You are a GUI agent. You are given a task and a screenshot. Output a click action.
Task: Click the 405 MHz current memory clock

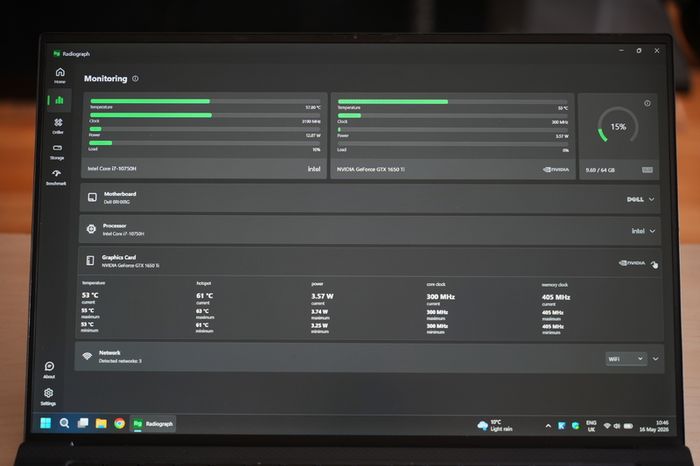(x=556, y=297)
